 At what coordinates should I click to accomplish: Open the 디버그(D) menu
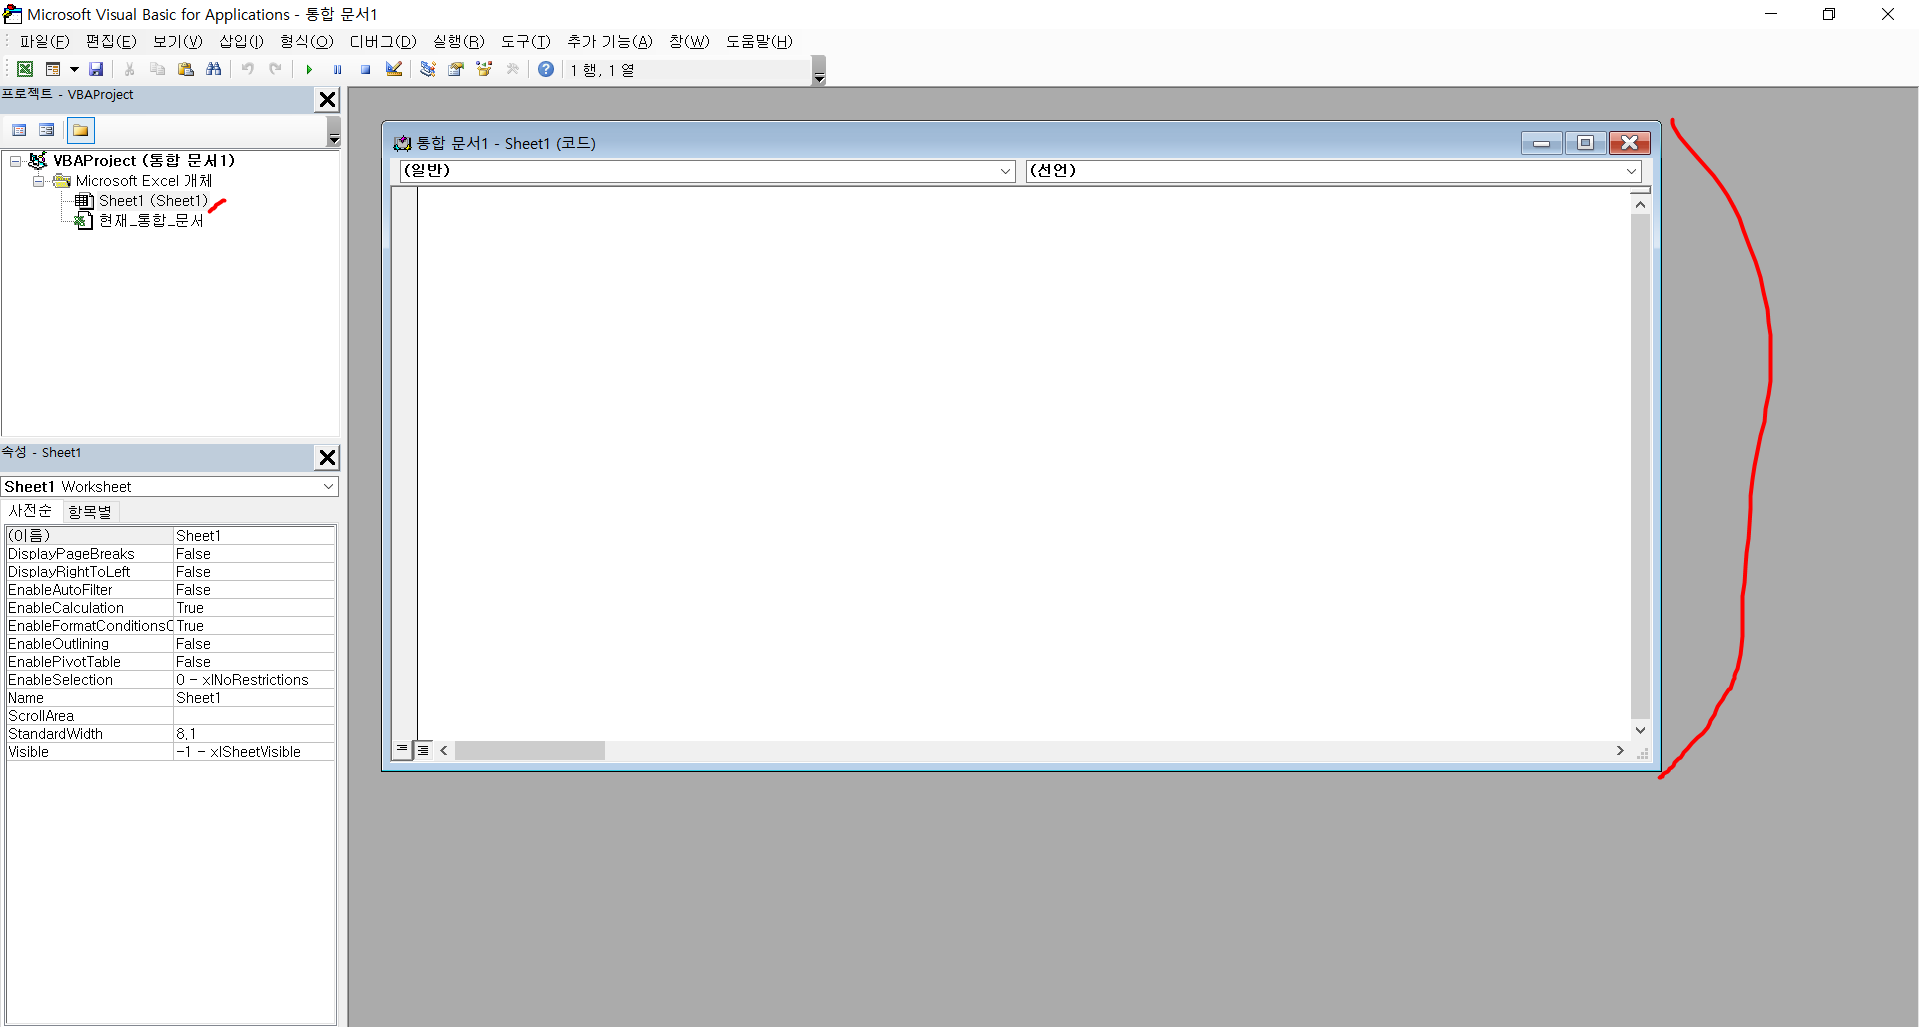click(383, 41)
